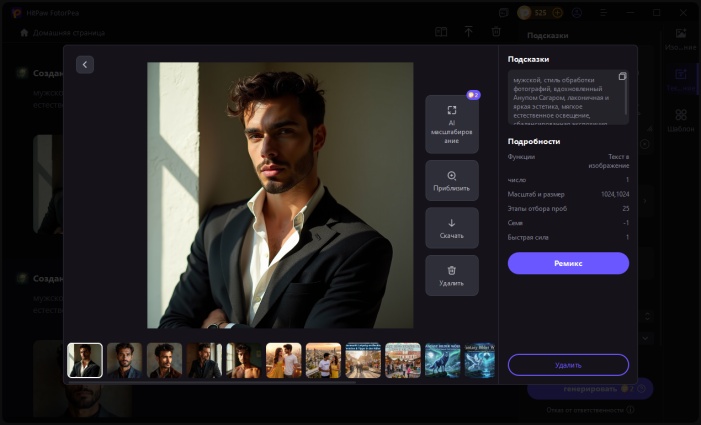
Task: Choose the wolf artwork thumbnail
Action: 442,360
